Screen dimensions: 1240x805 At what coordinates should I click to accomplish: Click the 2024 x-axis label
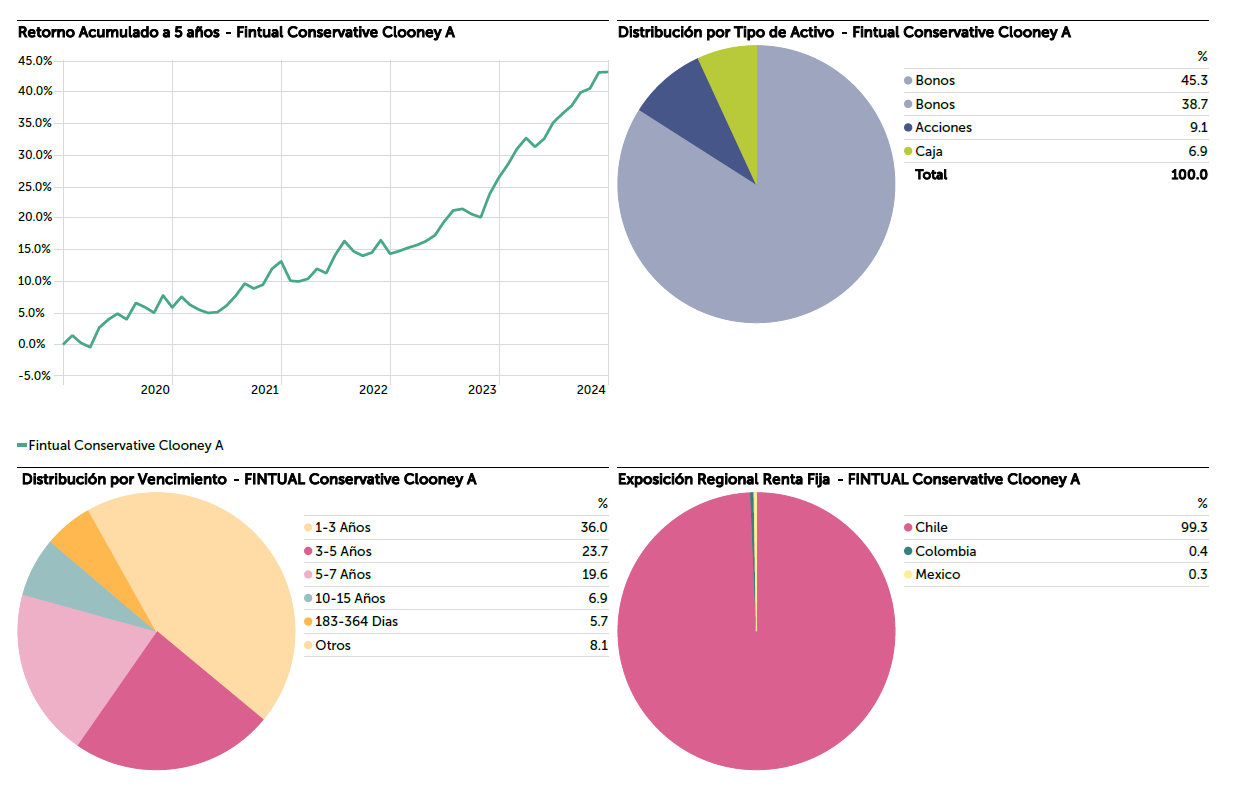point(592,390)
